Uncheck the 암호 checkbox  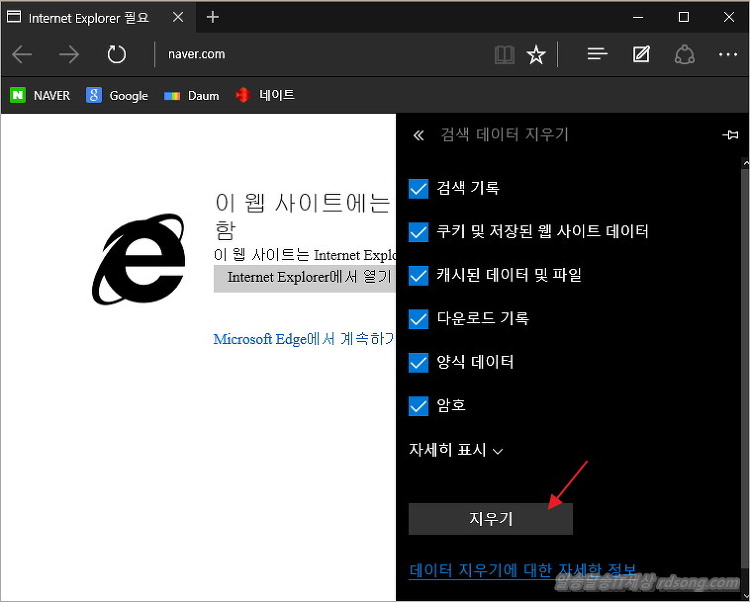(x=419, y=406)
